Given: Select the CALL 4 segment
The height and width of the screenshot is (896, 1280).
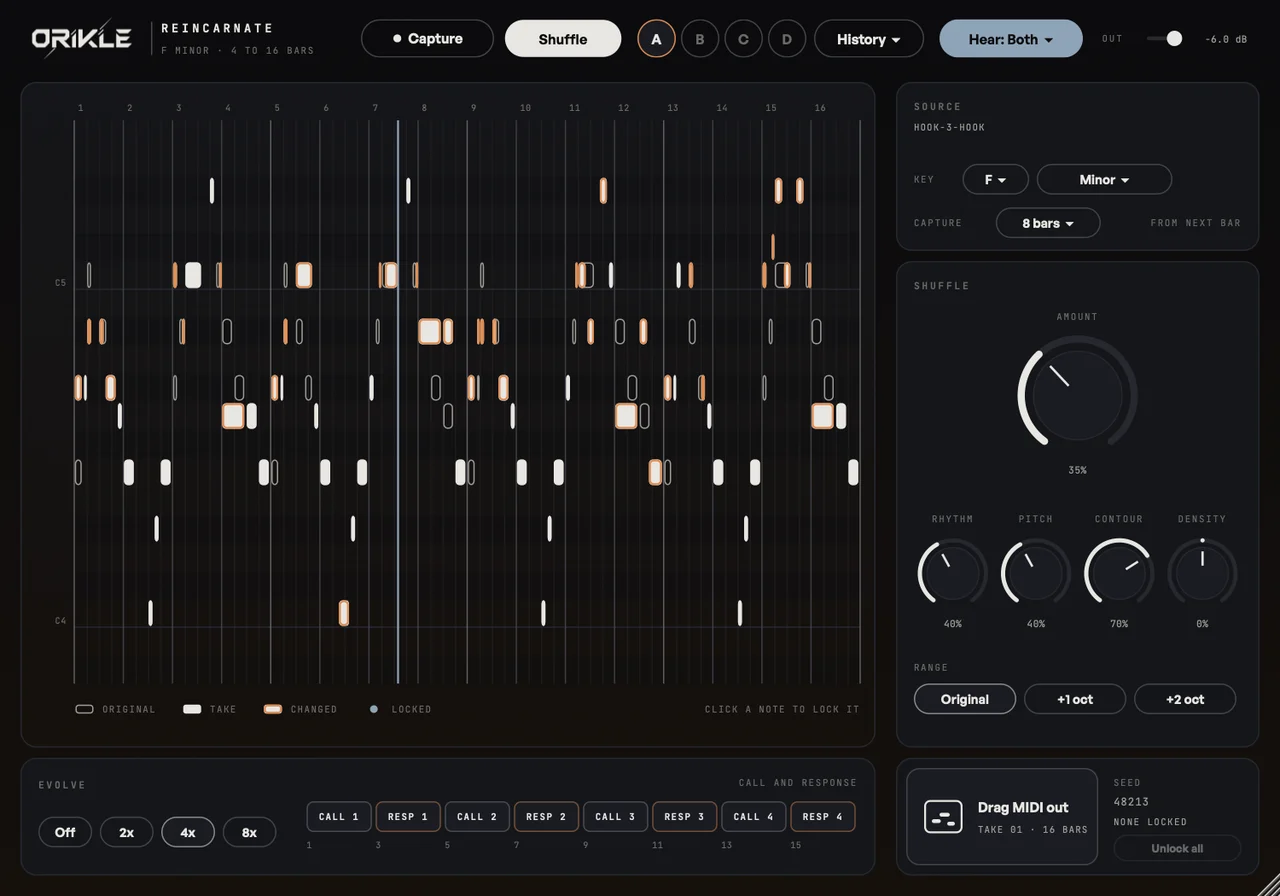Looking at the screenshot, I should 754,817.
